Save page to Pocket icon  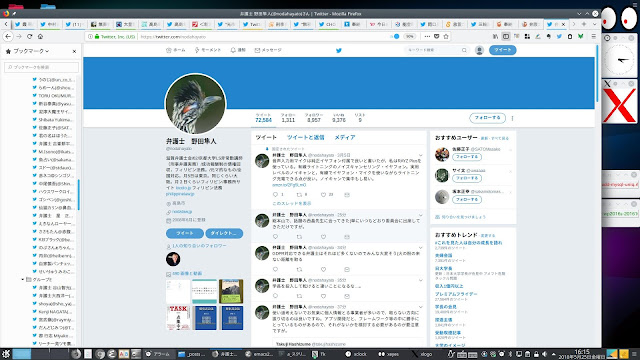(x=437, y=36)
